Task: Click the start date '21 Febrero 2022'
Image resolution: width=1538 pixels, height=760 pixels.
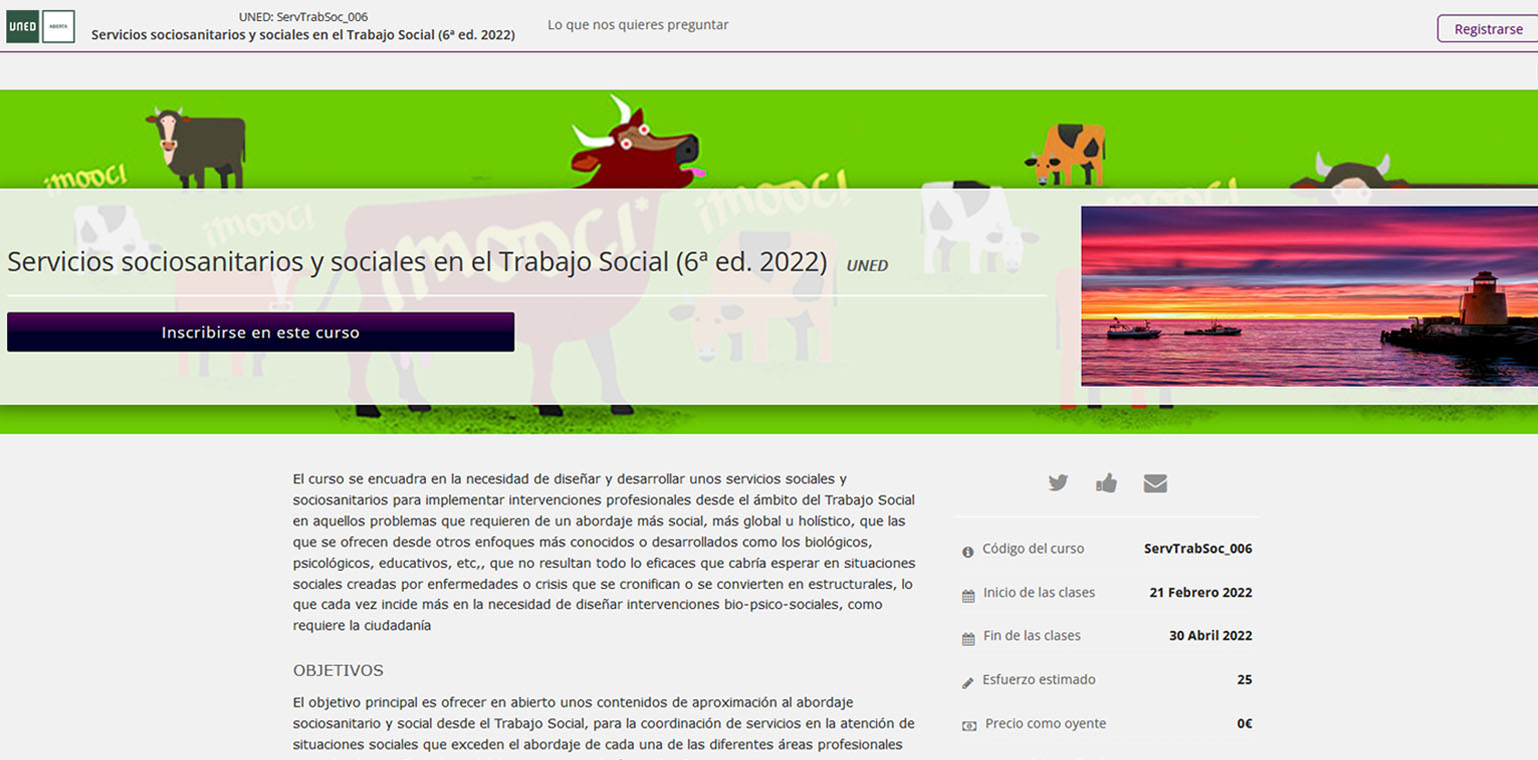Action: pos(1202,592)
